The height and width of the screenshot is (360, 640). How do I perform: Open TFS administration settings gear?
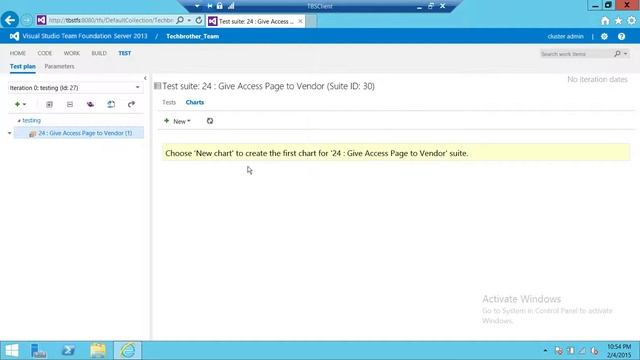pos(604,36)
